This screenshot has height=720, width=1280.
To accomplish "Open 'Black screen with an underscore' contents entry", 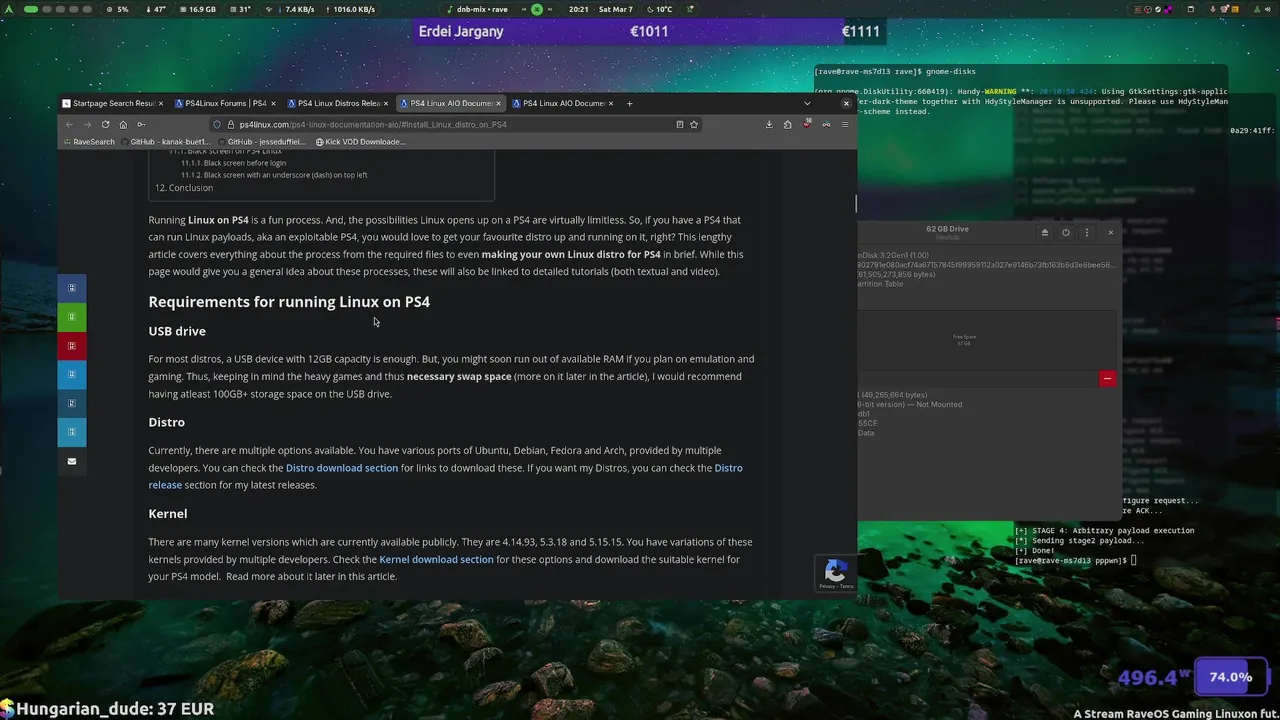I will (274, 175).
